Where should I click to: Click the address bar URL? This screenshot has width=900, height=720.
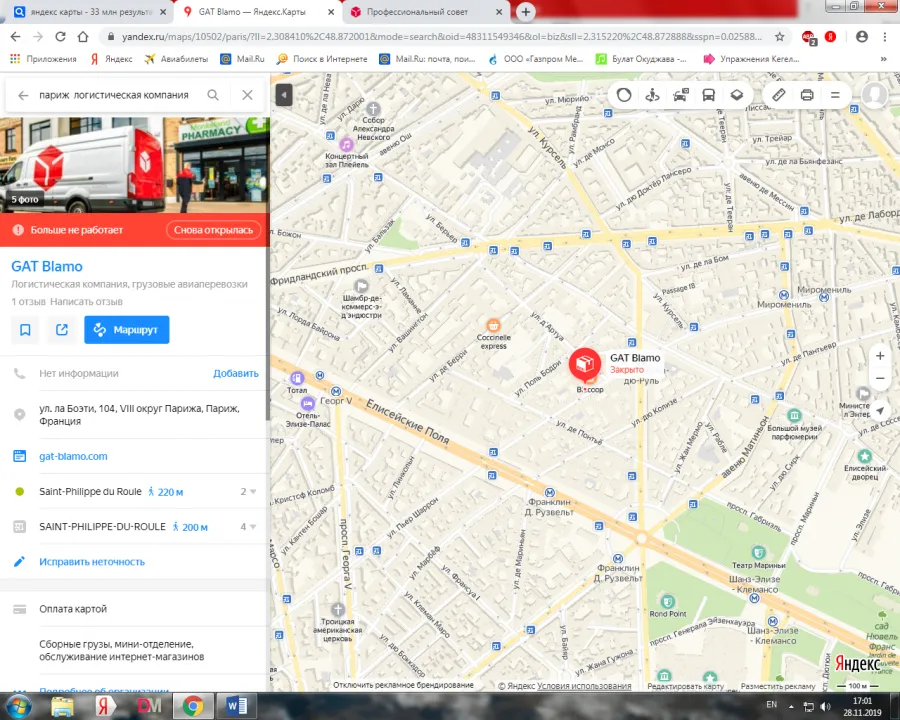click(442, 37)
